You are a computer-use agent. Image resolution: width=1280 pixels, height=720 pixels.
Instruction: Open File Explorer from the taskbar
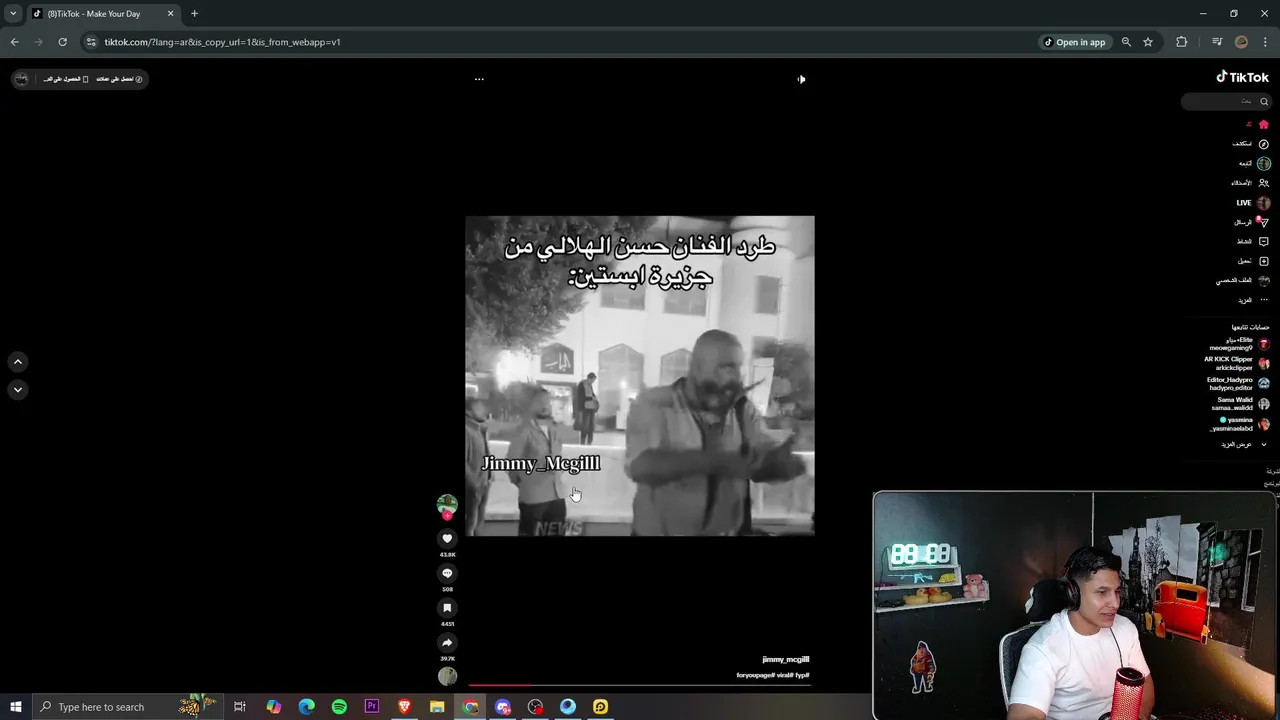[x=437, y=707]
